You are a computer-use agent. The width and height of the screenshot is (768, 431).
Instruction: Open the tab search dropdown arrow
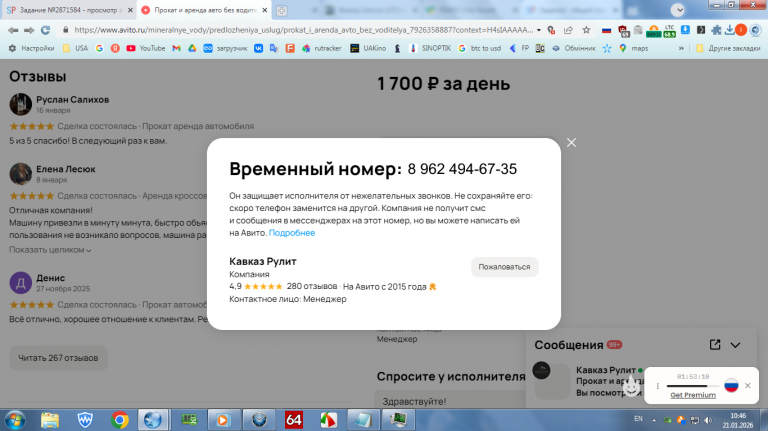[x=678, y=10]
